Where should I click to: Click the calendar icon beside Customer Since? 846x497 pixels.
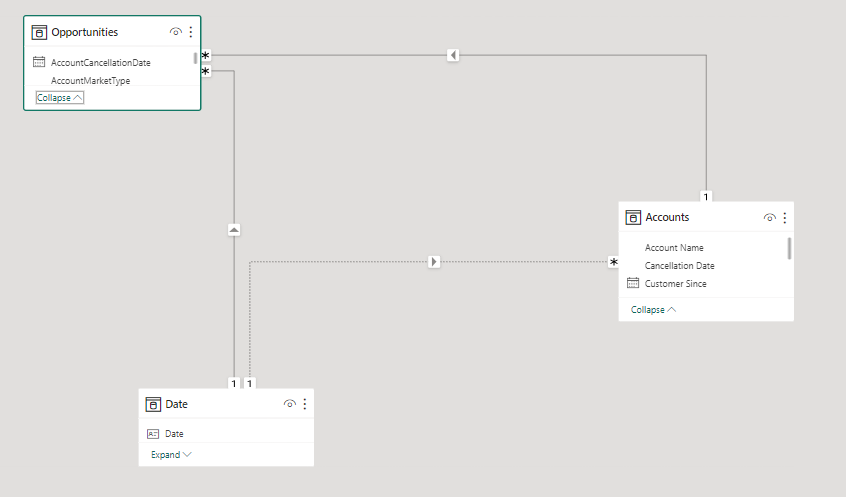[x=633, y=283]
